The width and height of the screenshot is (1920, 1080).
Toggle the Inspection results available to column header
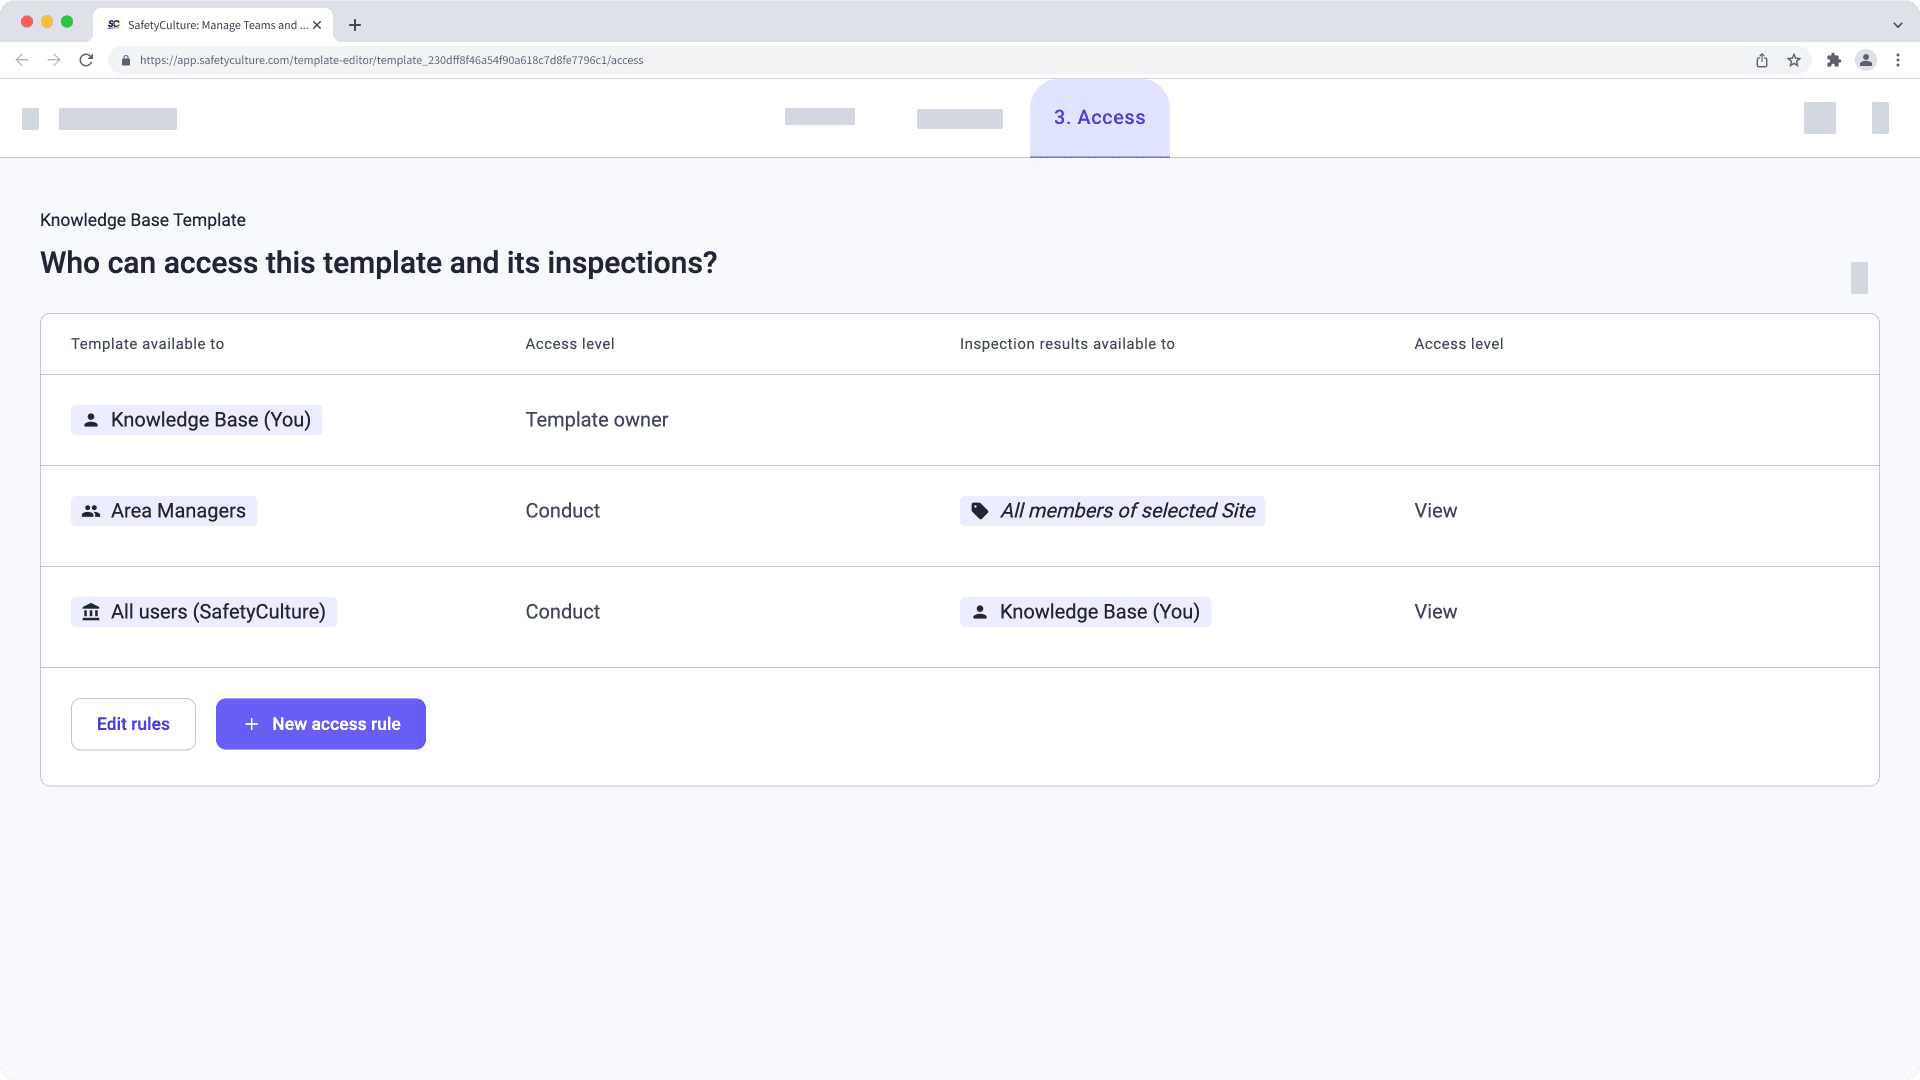pyautogui.click(x=1068, y=344)
